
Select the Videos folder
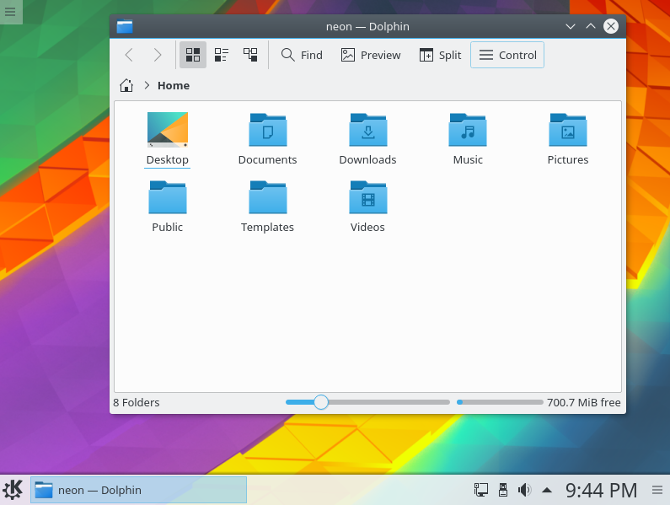point(367,206)
